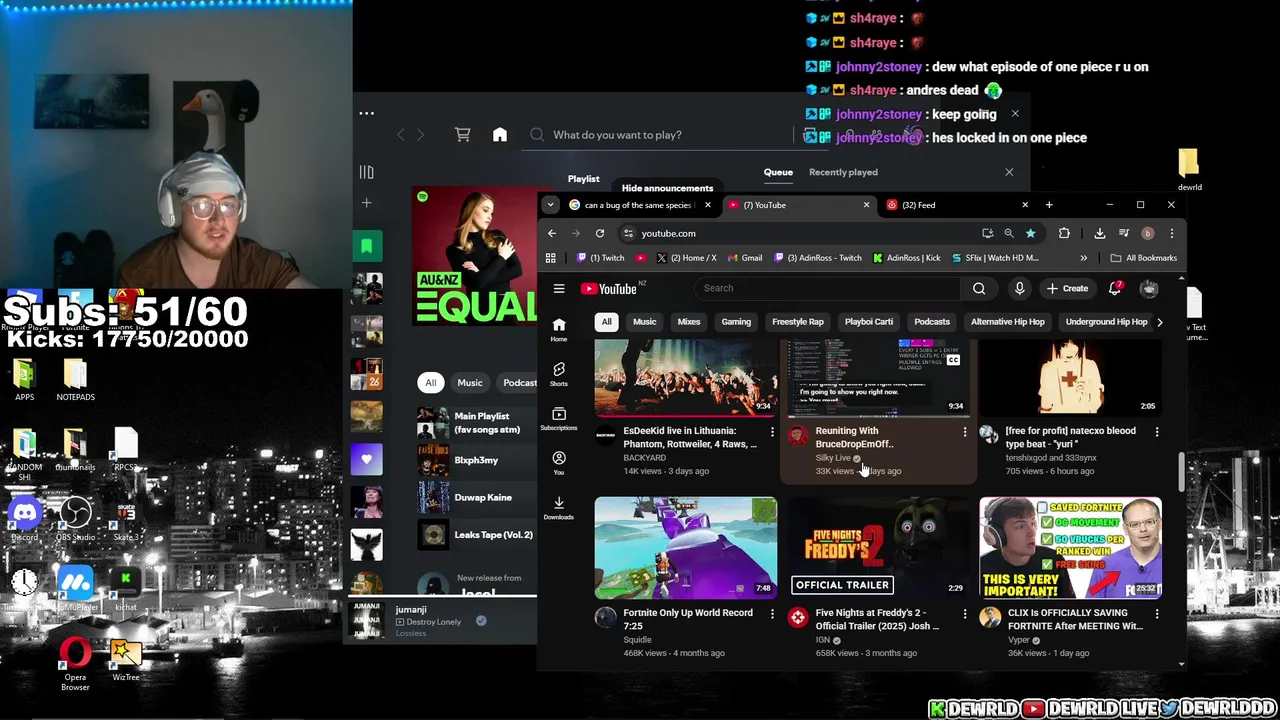The width and height of the screenshot is (1280, 720).
Task: Switch to Spotify Recently played tab
Action: point(843,172)
